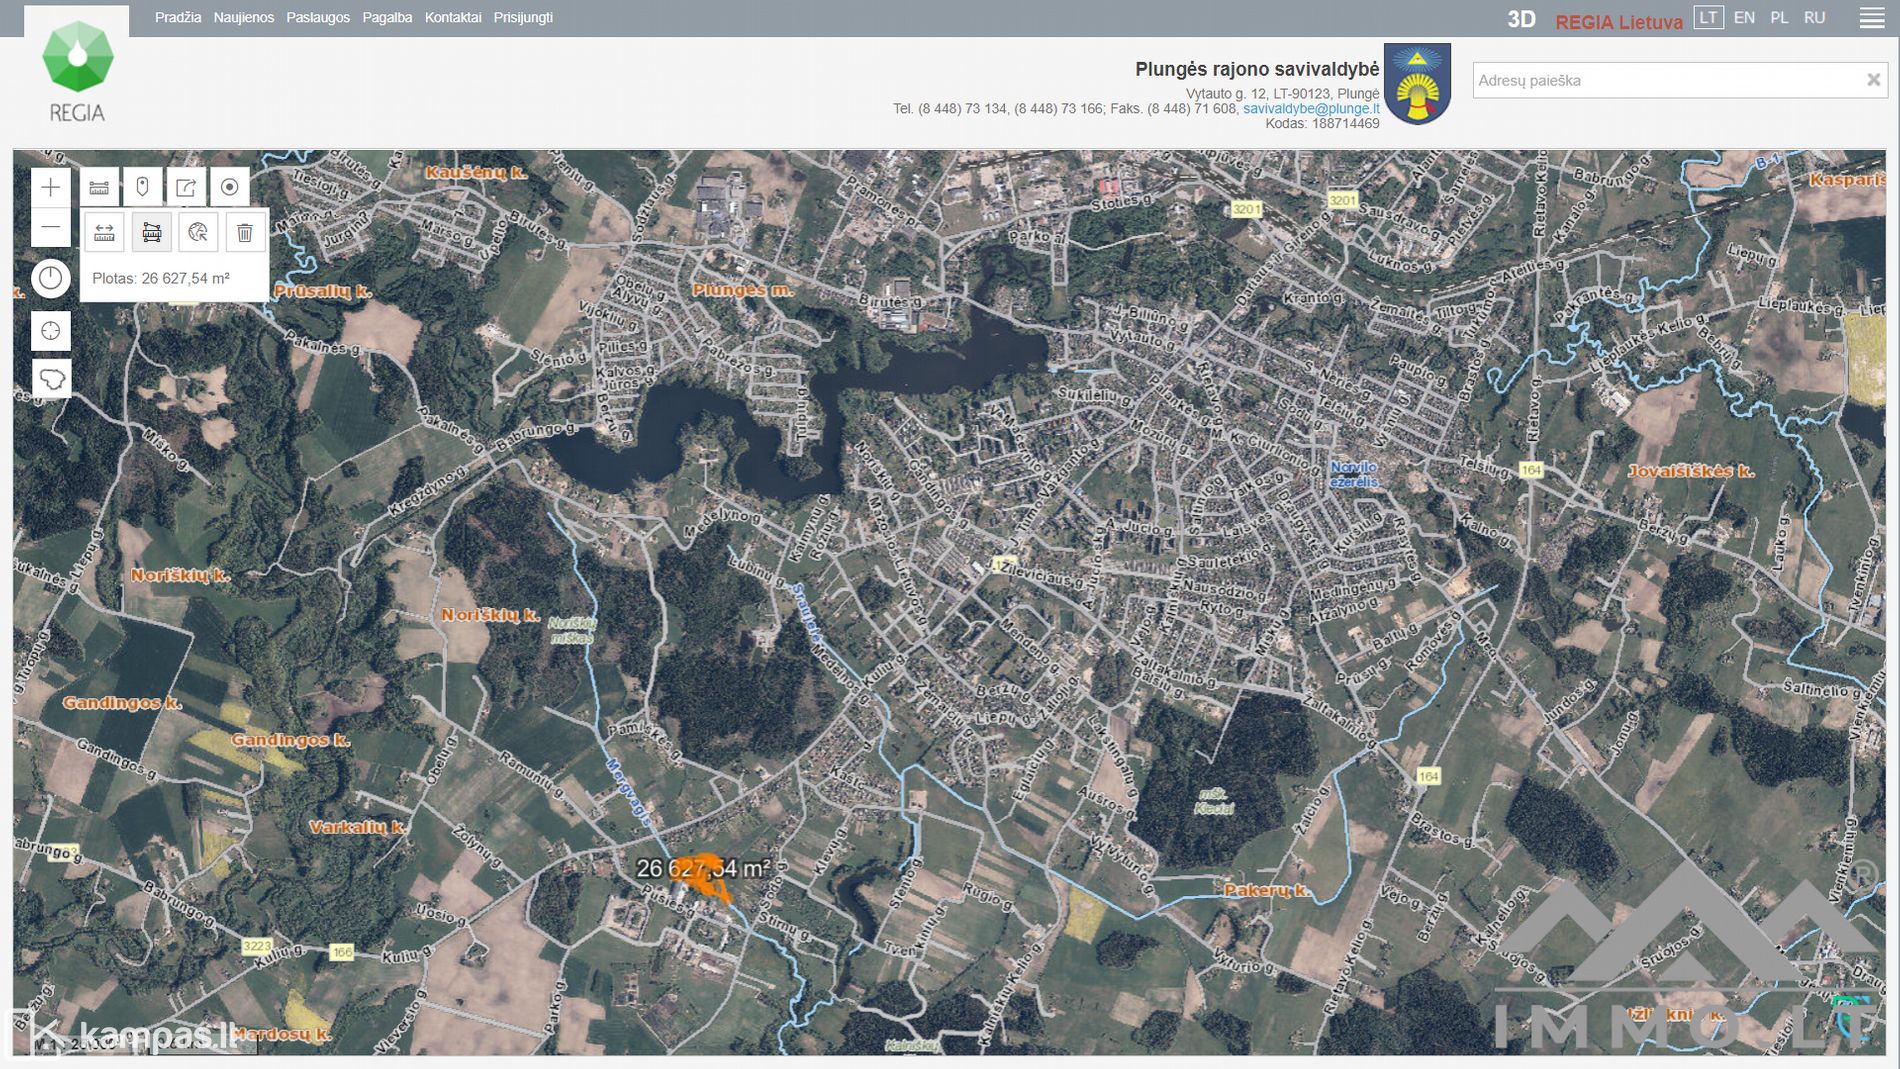
Task: Click the Adresų paieška search field
Action: pos(1665,81)
